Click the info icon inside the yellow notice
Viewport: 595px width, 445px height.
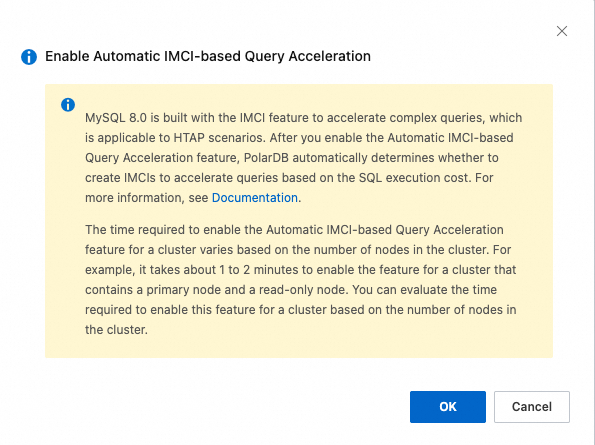pos(68,105)
